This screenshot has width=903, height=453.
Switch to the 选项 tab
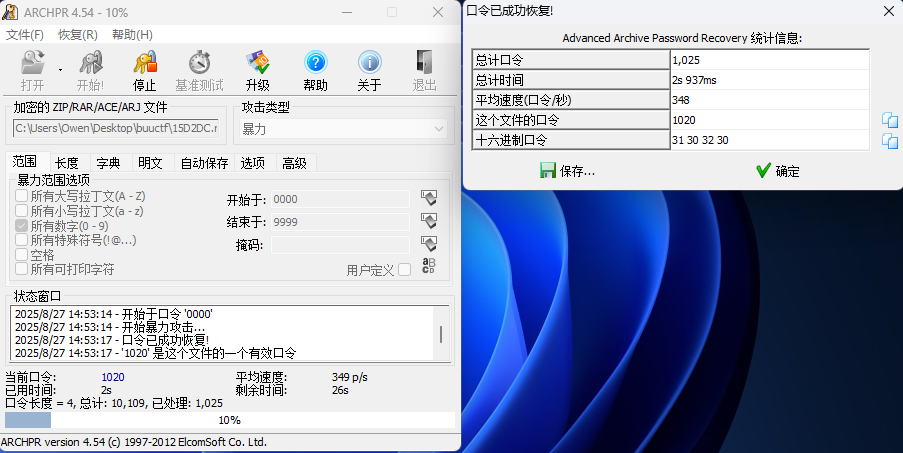click(253, 163)
